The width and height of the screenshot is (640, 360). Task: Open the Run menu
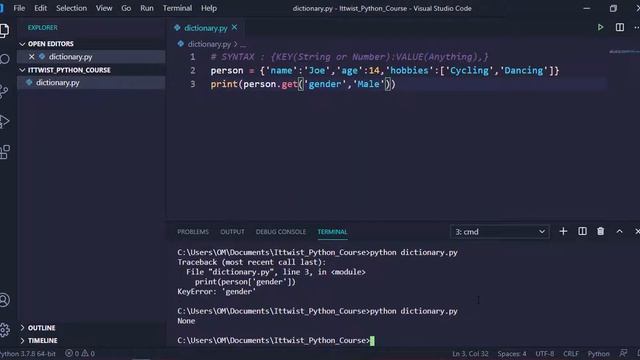[147, 8]
